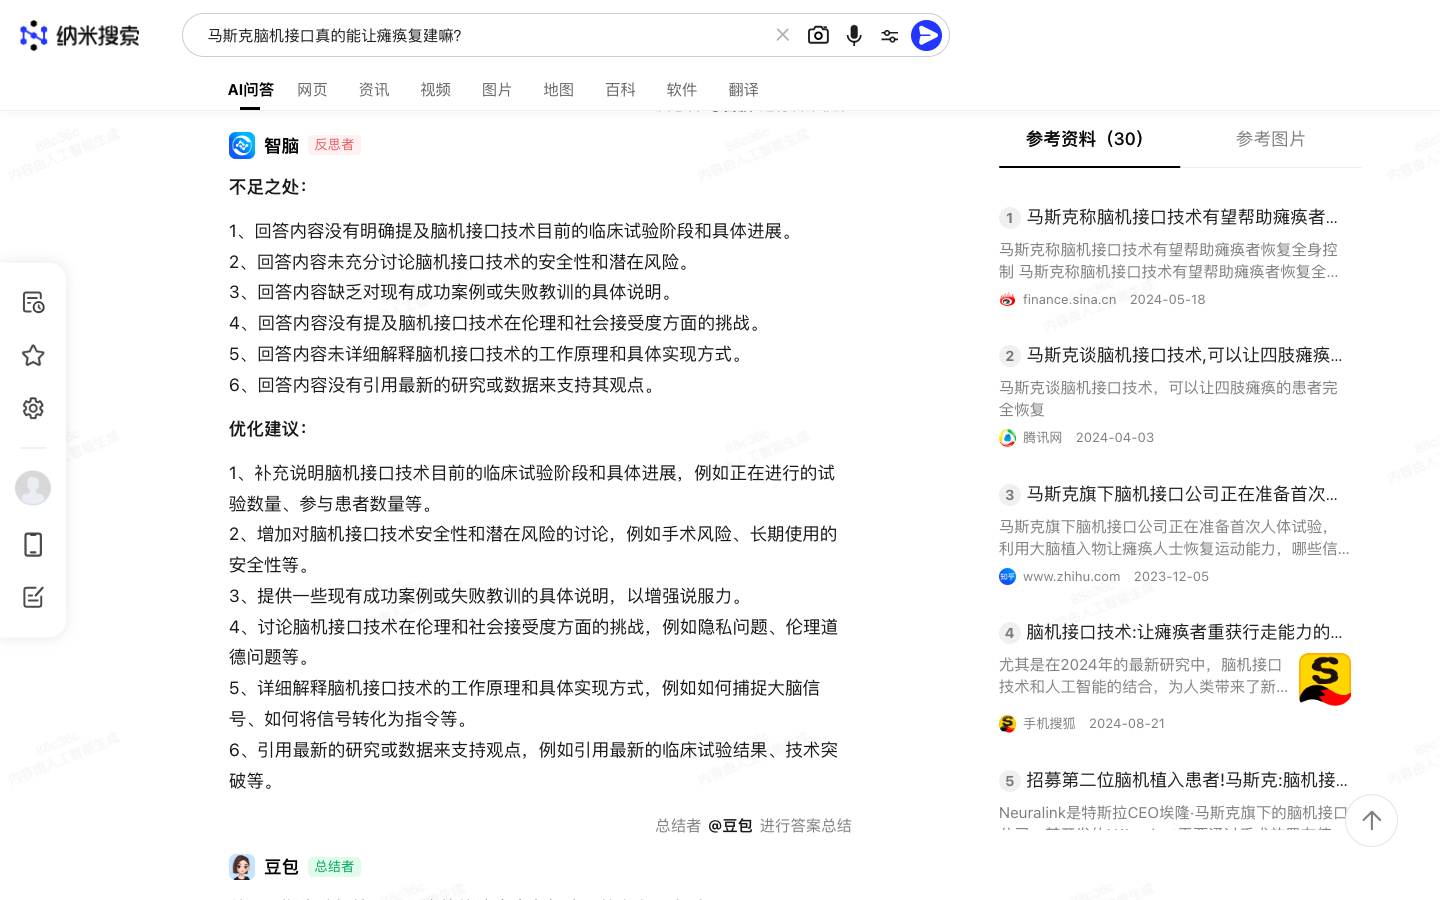Open reference 1 马斯克称脑机接口技术 title
This screenshot has height=900, width=1440.
1182,217
